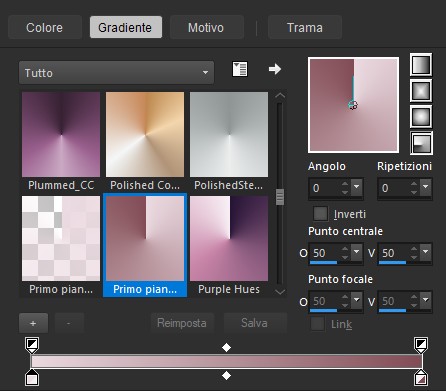Click the gradient center handle in the preview
Viewport: 446px width, 391px height.
pos(353,105)
